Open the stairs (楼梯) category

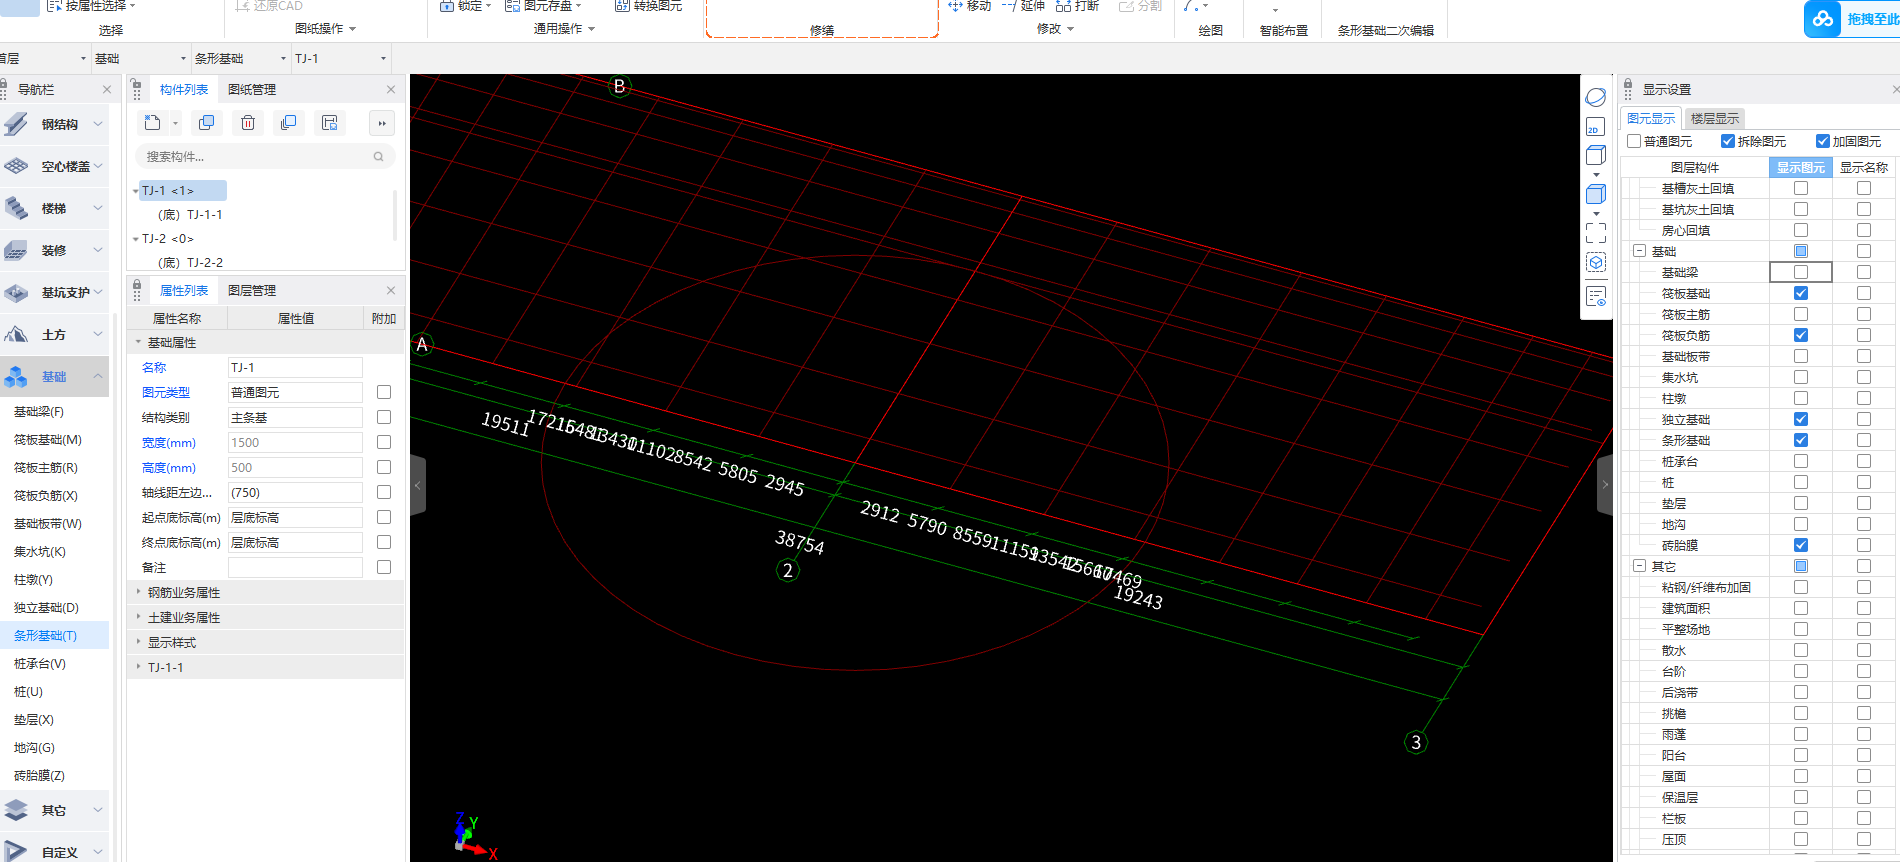(x=54, y=209)
